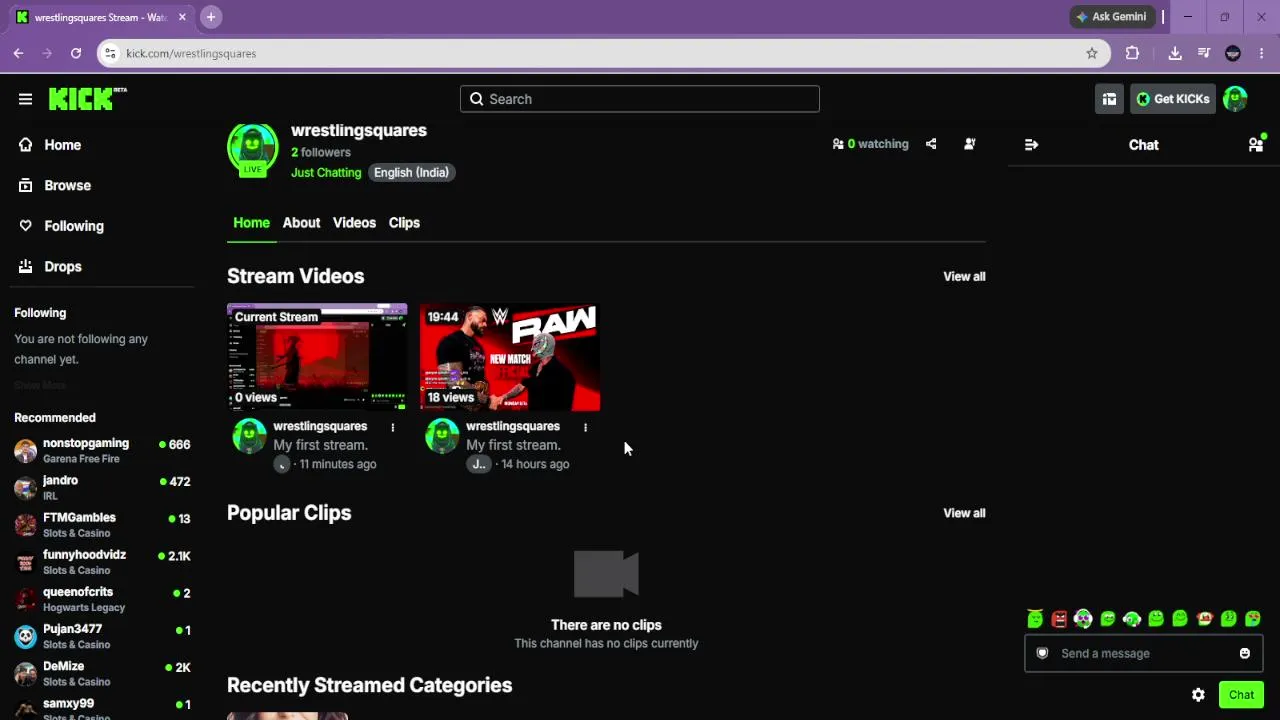Share the wrestlingsquares channel
Image resolution: width=1280 pixels, height=720 pixels.
(931, 144)
